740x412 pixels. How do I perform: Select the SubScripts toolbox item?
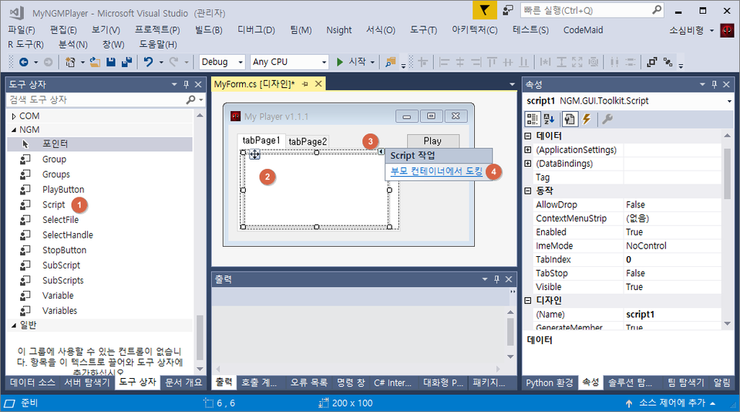click(x=63, y=280)
